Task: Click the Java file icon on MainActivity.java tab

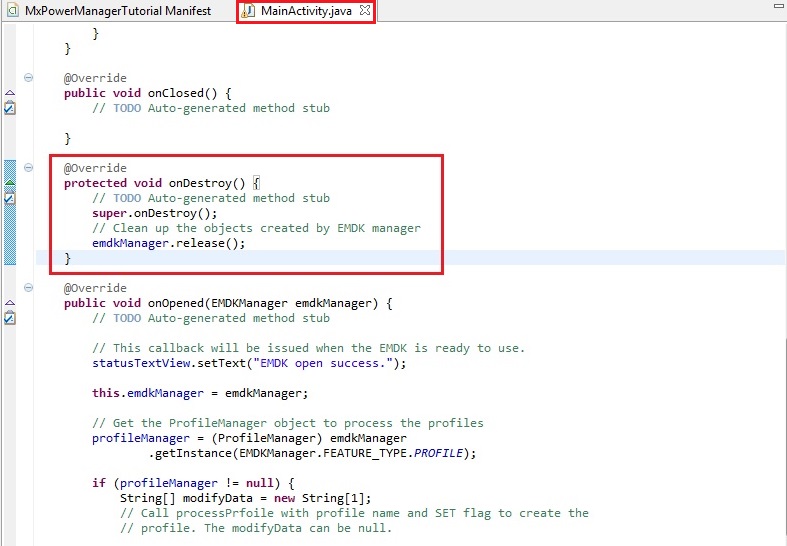Action: click(248, 11)
